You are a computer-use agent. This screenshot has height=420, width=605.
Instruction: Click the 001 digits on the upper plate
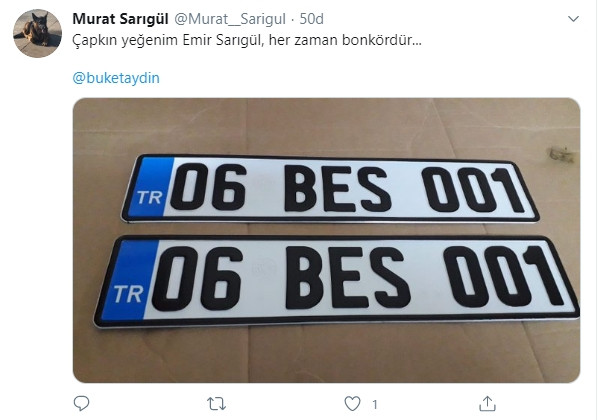(473, 190)
